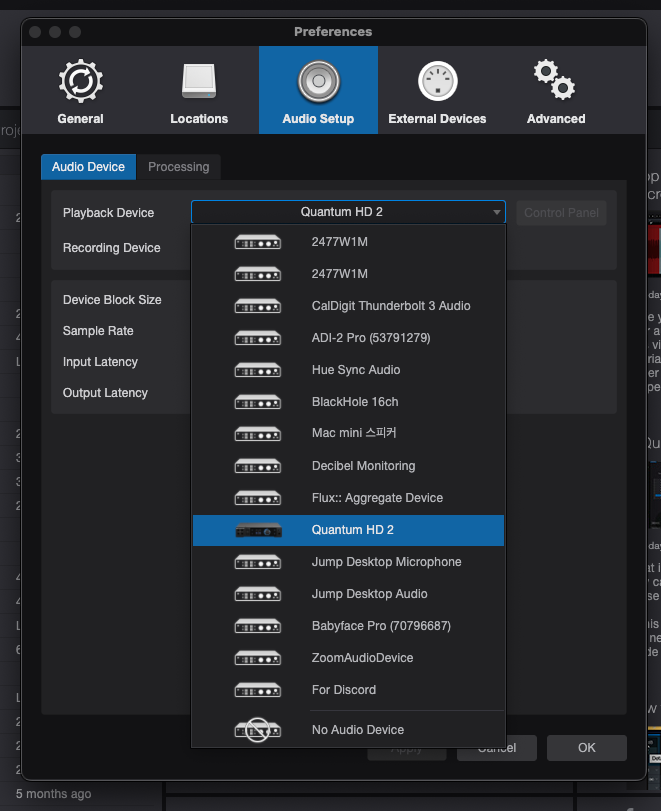Click the Device Block Size label
The height and width of the screenshot is (811, 661).
(112, 299)
